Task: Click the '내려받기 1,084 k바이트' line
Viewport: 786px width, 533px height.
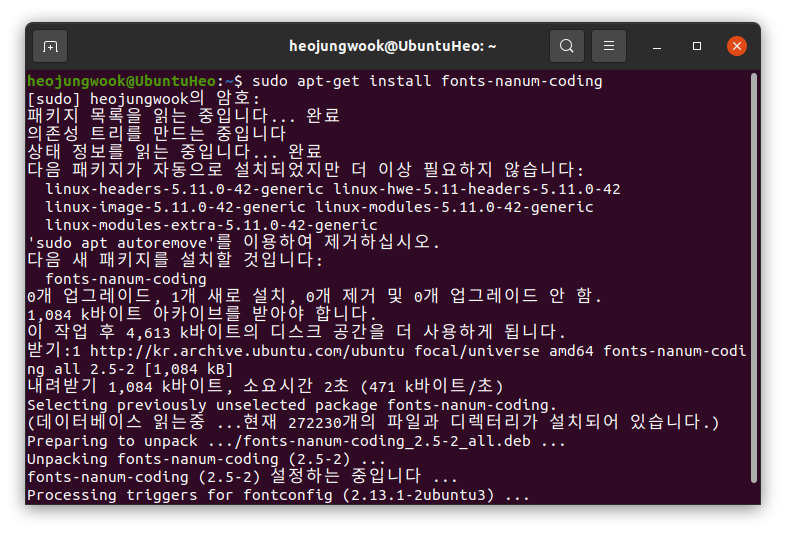Action: [265, 387]
